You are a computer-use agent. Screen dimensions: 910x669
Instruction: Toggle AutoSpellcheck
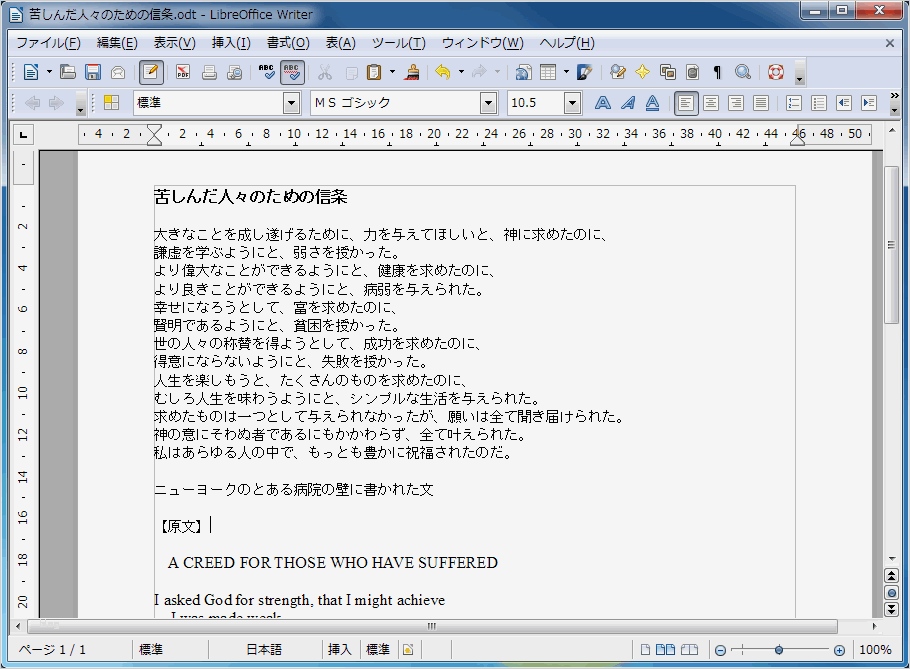(x=292, y=73)
